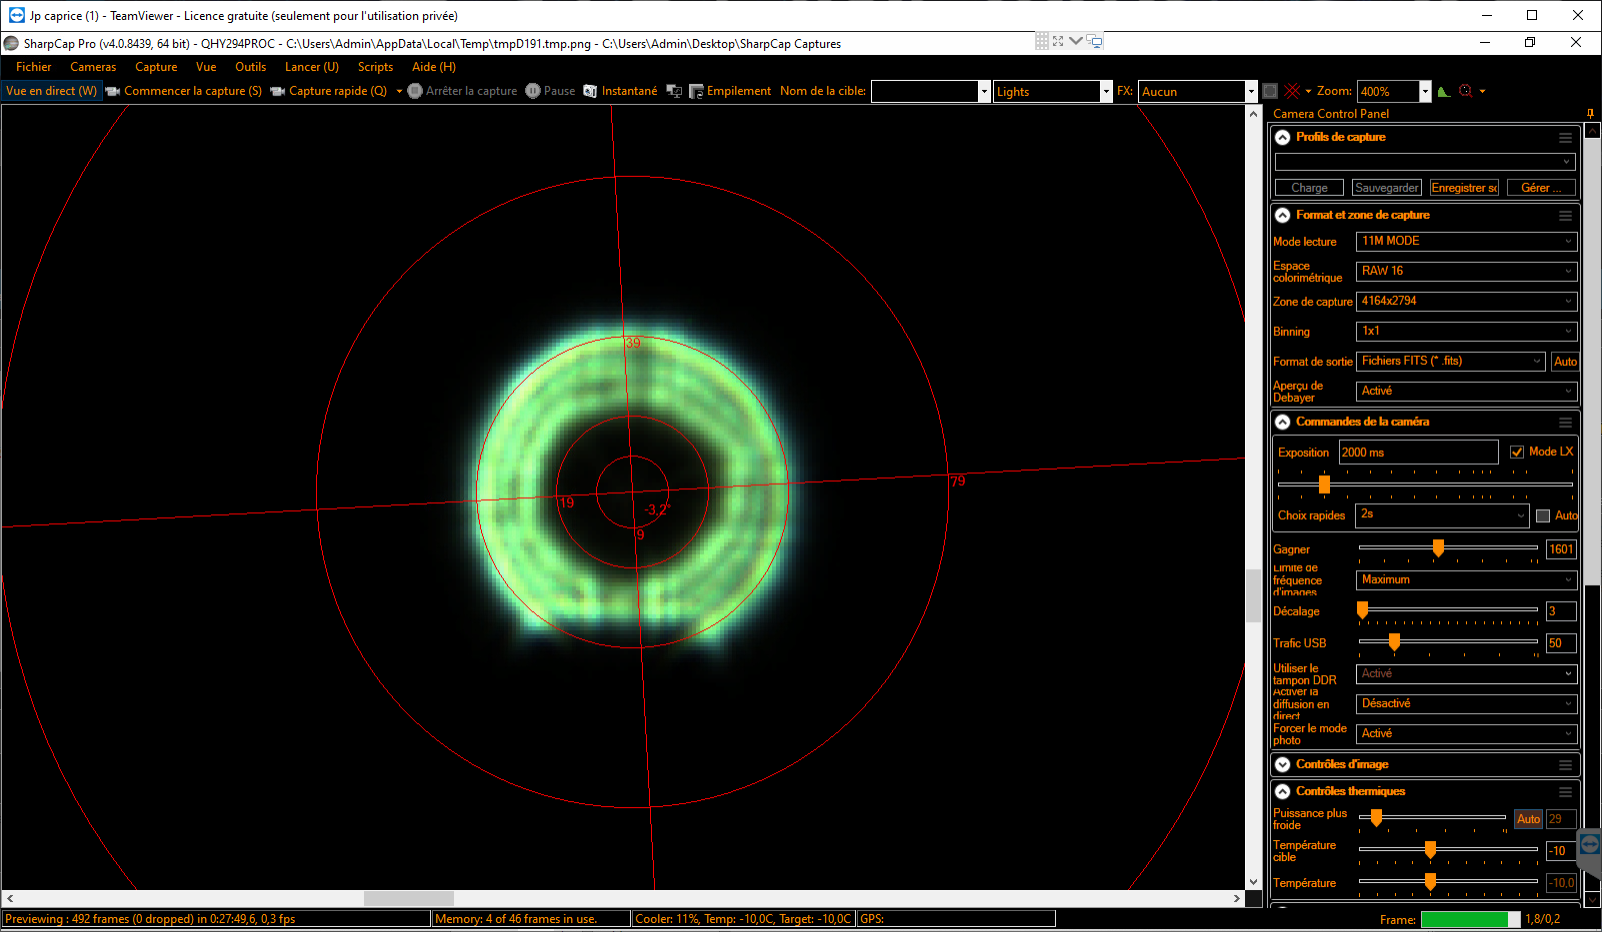
Task: Open the Capture menu
Action: (x=156, y=67)
